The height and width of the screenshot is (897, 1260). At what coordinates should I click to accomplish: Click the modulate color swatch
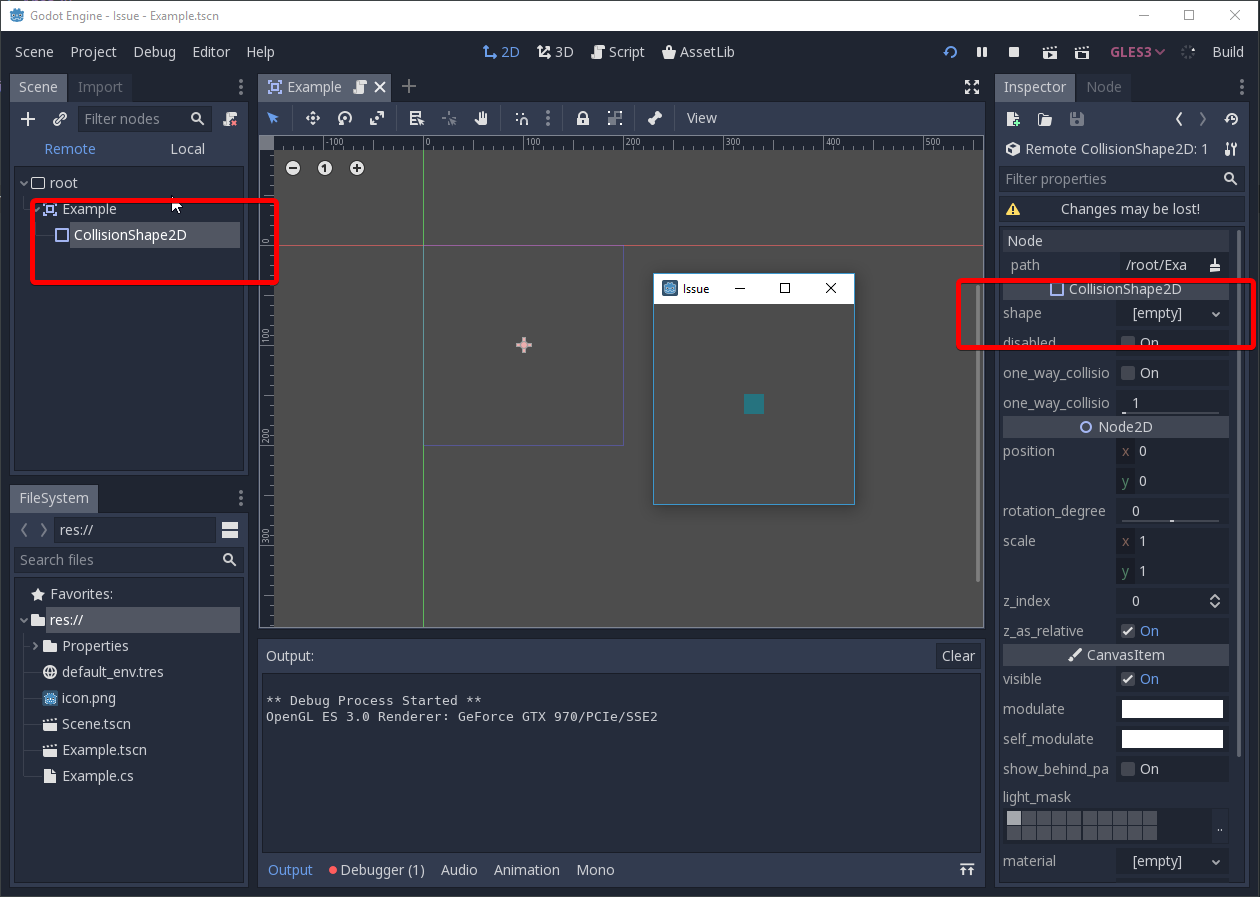click(1171, 708)
